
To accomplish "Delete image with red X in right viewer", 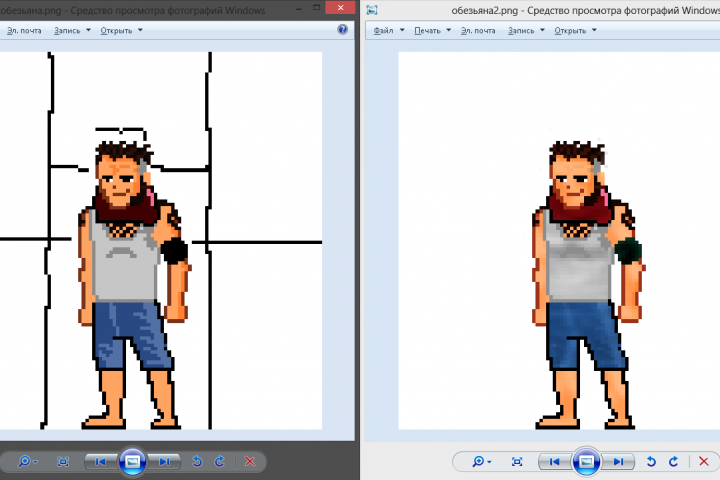I will coord(703,461).
